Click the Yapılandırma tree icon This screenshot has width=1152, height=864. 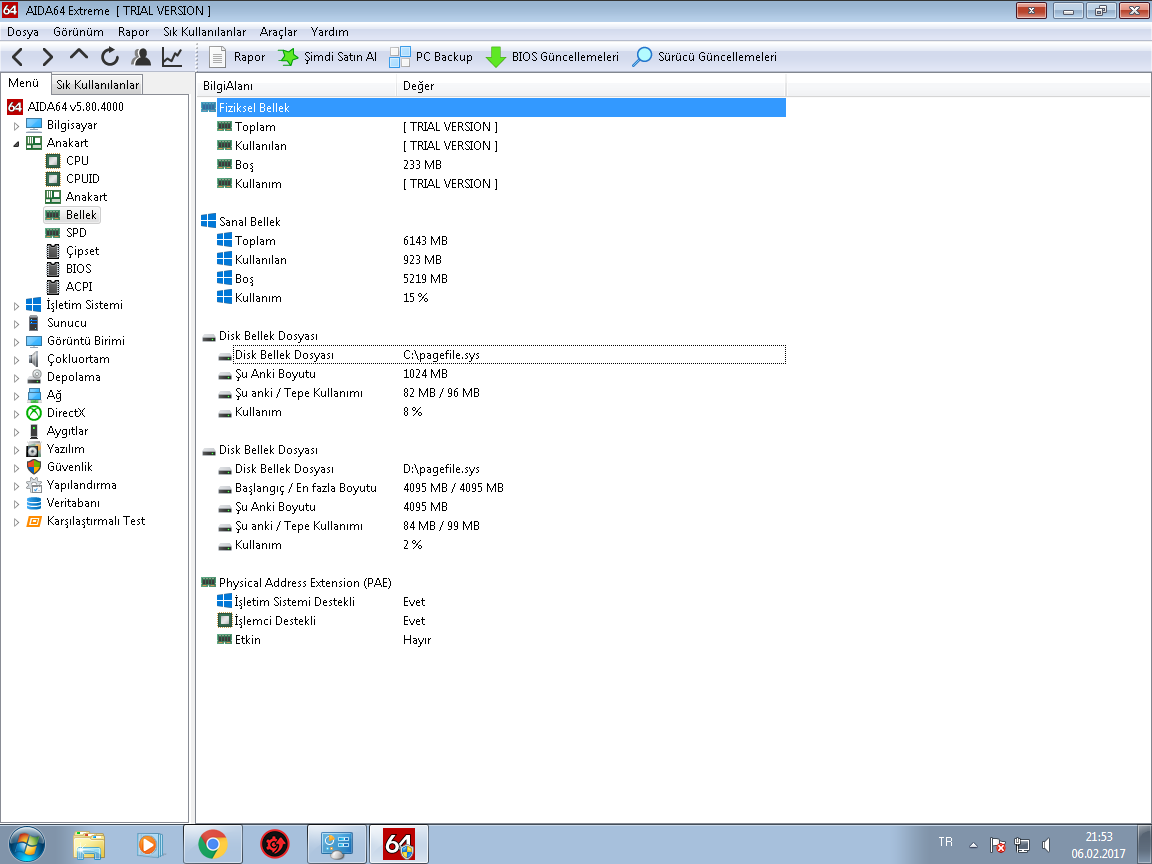[x=34, y=485]
